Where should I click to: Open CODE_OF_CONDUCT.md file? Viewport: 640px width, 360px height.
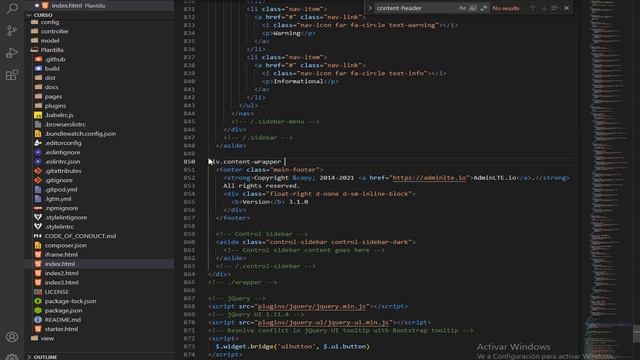click(x=80, y=236)
